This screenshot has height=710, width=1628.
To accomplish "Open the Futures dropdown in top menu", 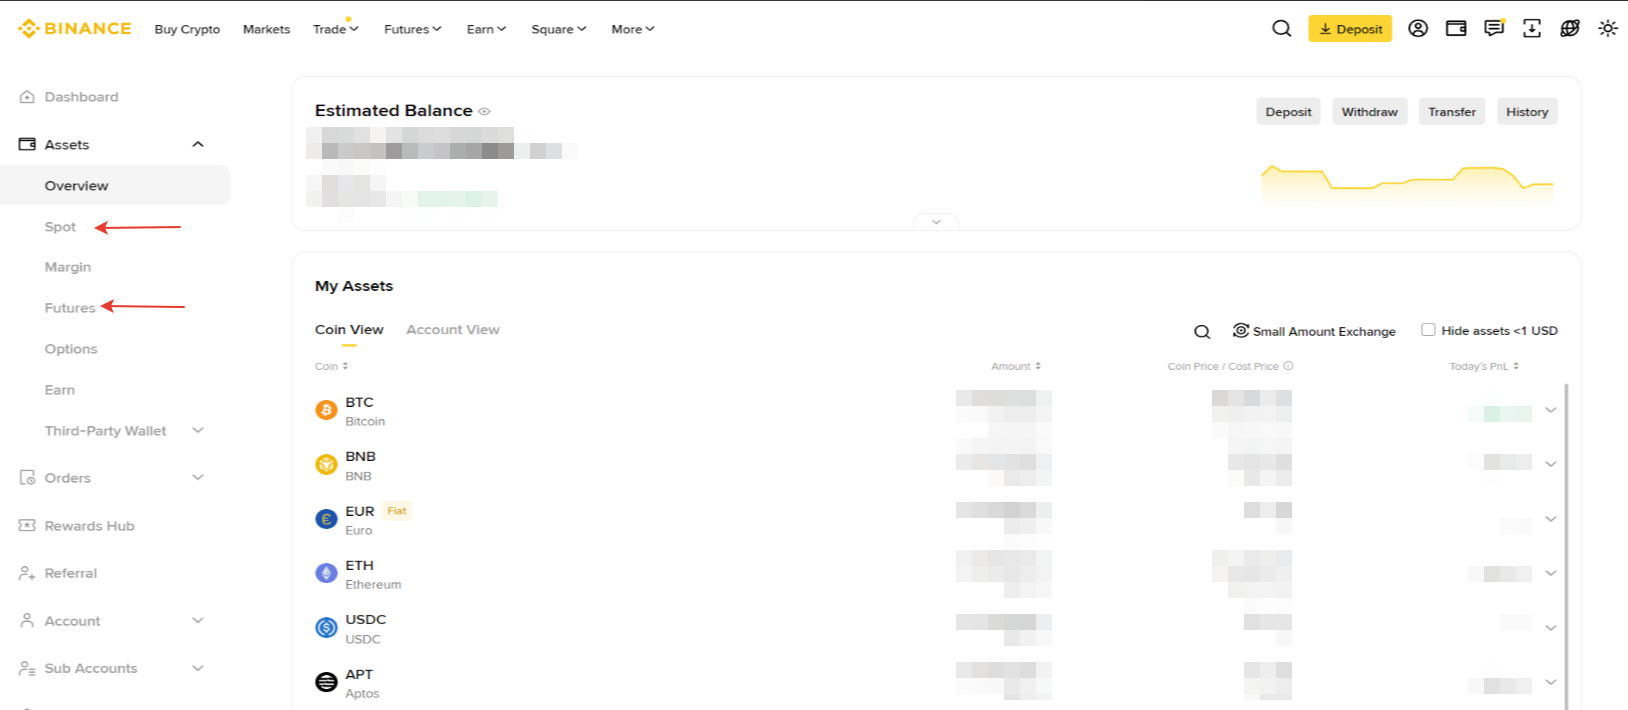I will (412, 30).
